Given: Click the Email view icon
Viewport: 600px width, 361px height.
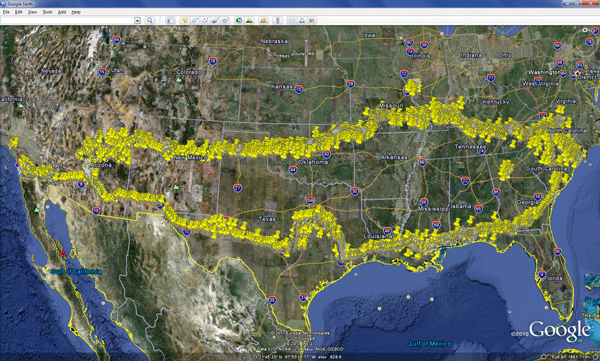Looking at the screenshot, I should point(292,20).
